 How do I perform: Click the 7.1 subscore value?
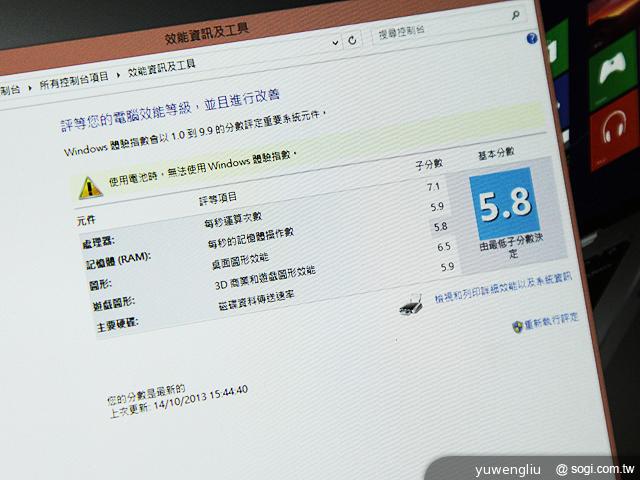point(433,187)
